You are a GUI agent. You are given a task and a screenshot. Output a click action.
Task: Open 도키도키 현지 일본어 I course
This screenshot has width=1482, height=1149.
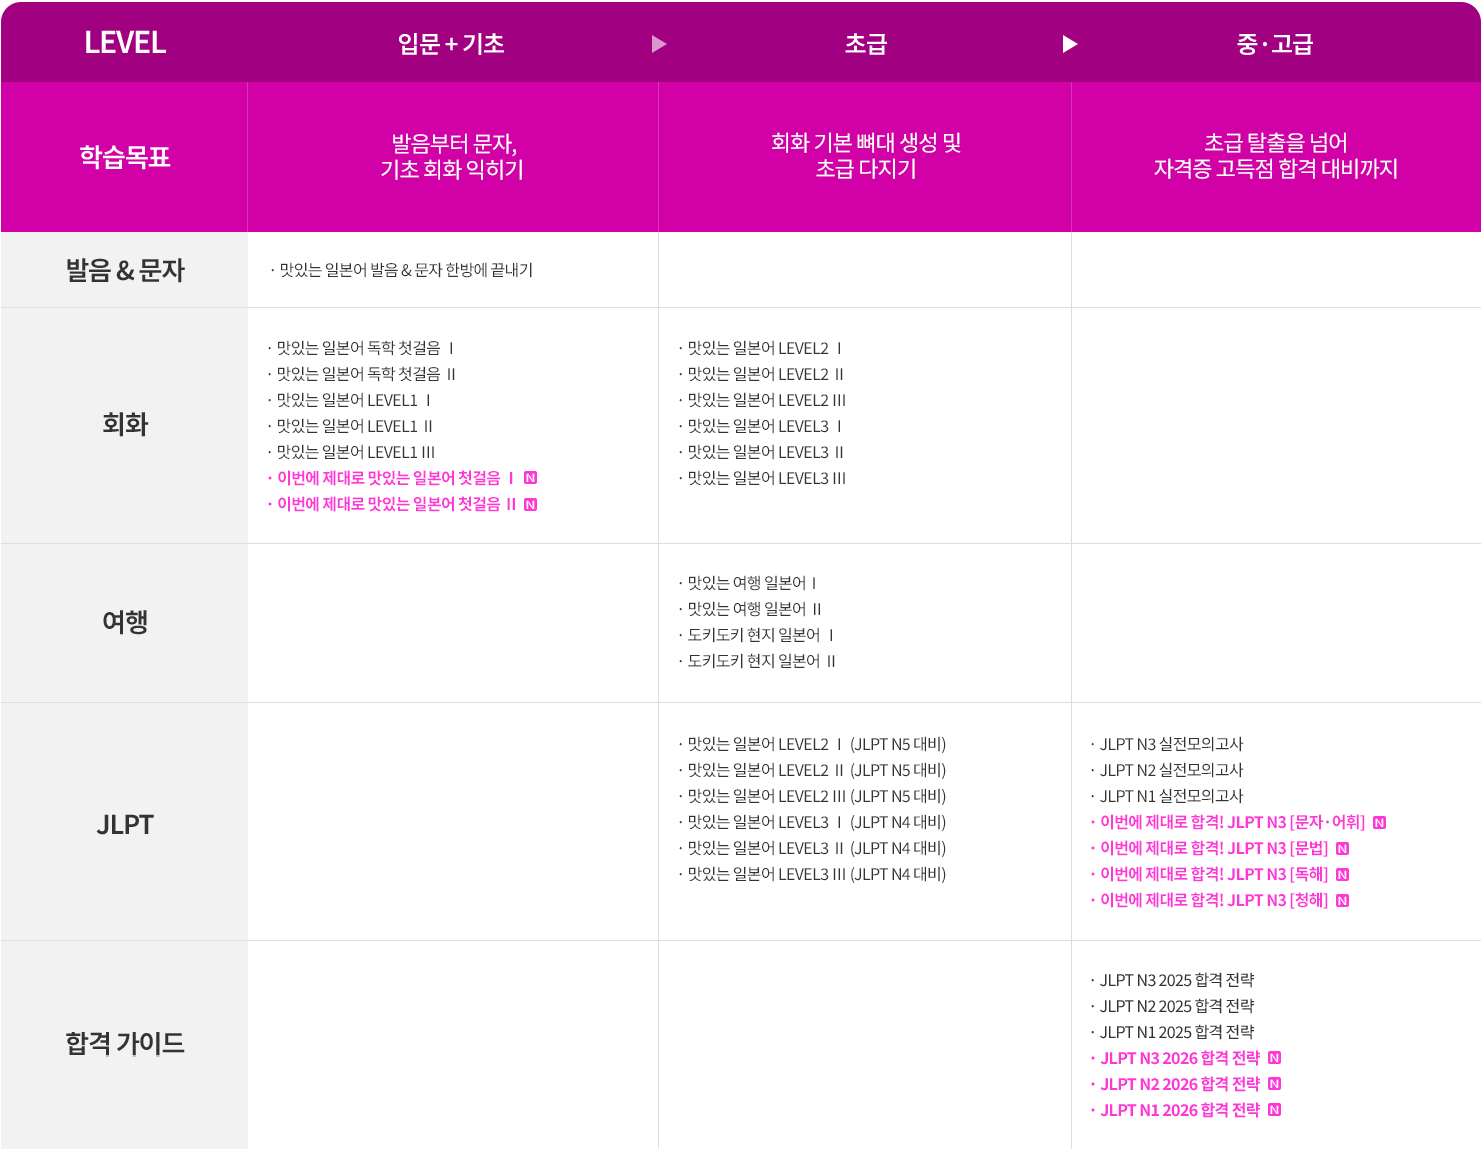pos(756,635)
